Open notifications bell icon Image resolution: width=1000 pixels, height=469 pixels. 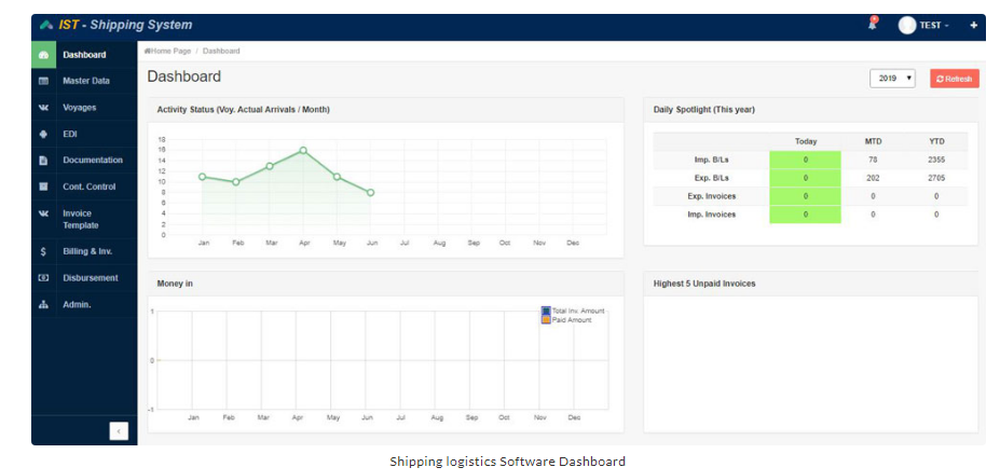[x=872, y=24]
